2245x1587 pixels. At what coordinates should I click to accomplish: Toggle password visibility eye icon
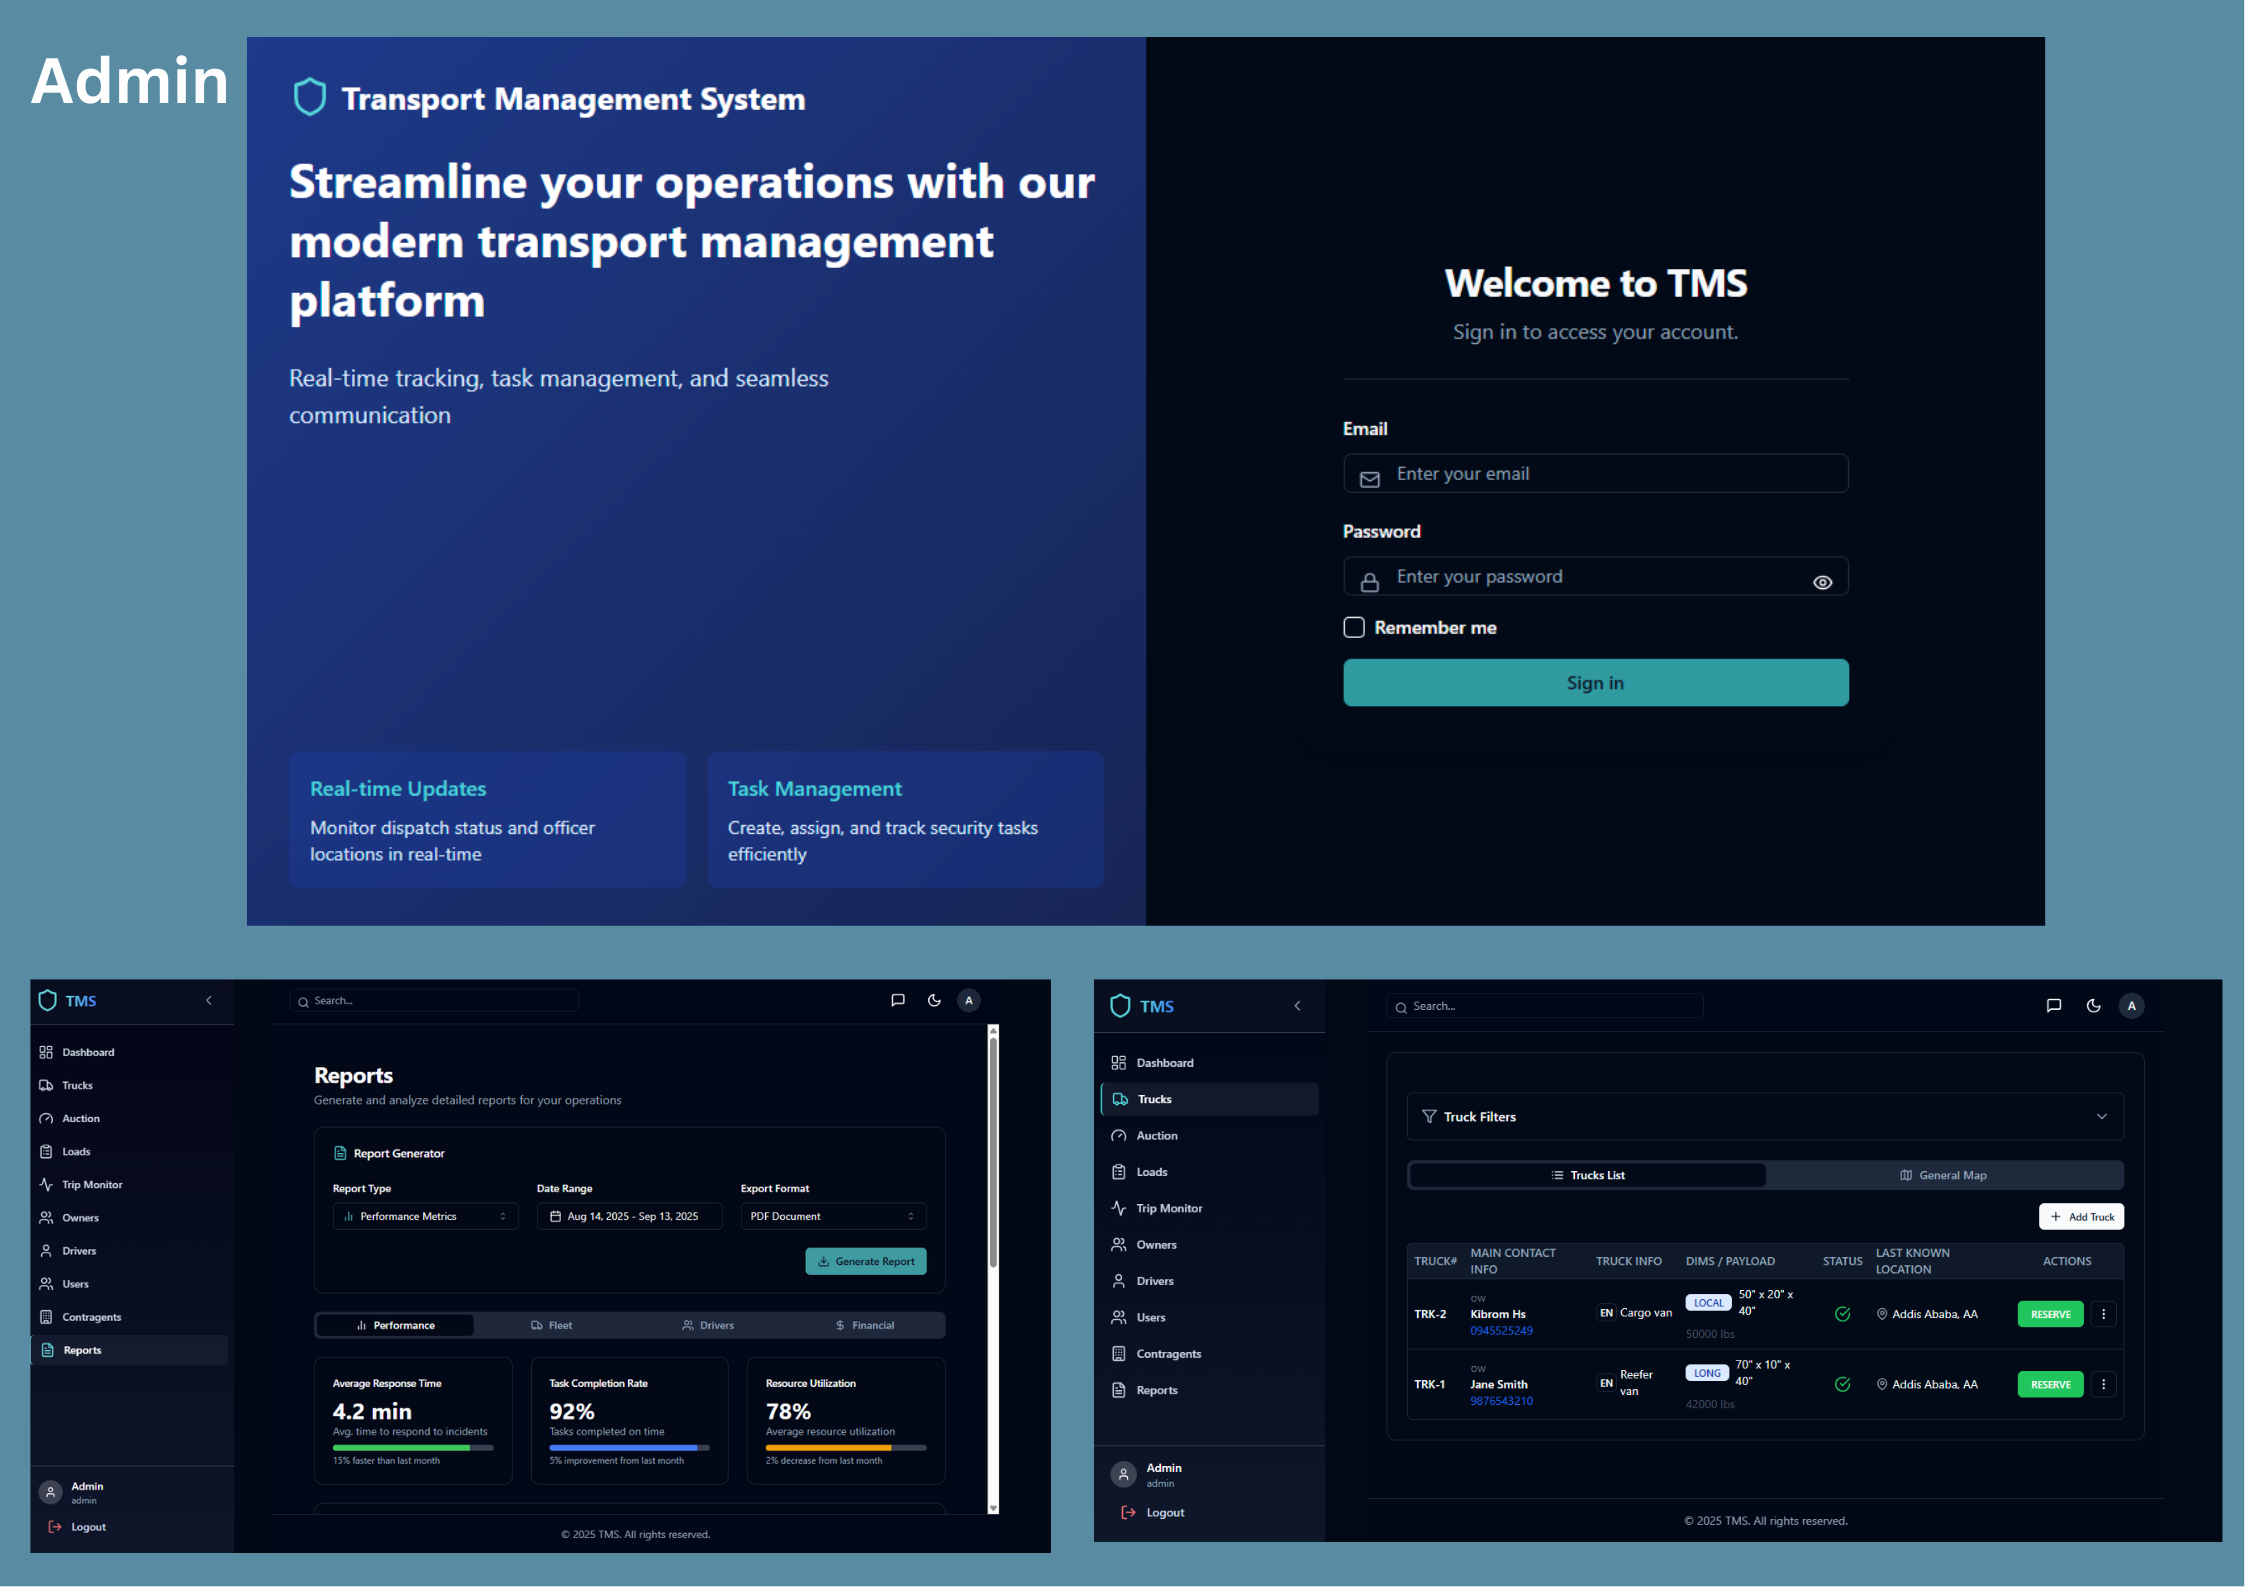click(1822, 582)
